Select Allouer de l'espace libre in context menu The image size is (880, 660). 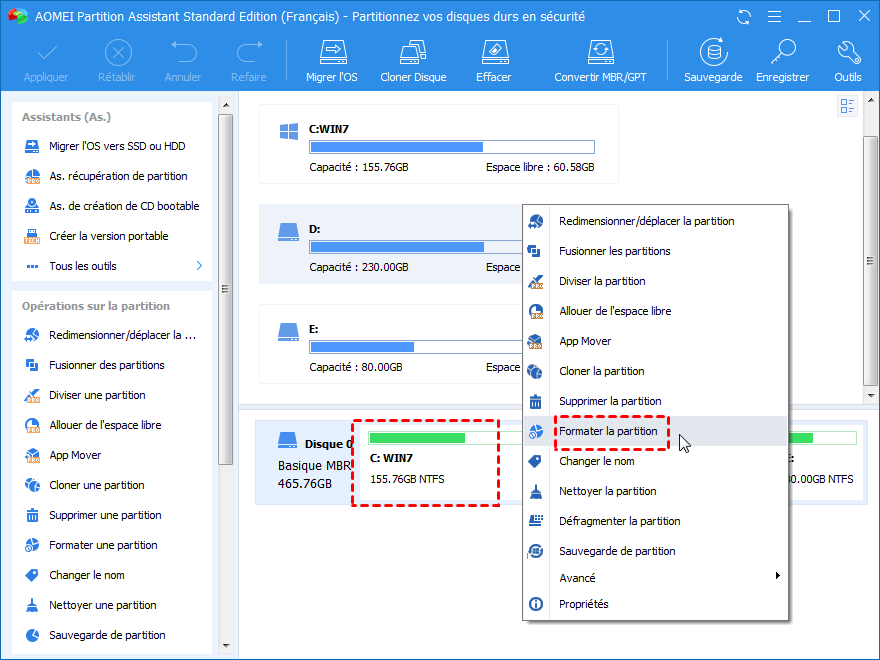tap(656, 311)
